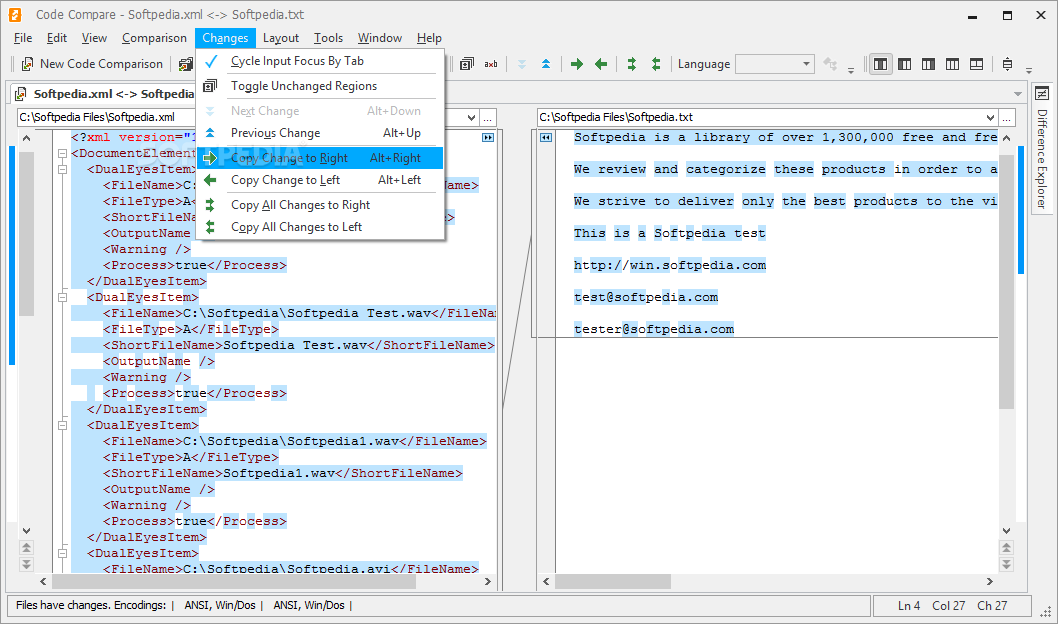Open the Layout menu
The width and height of the screenshot is (1058, 624).
tap(281, 38)
